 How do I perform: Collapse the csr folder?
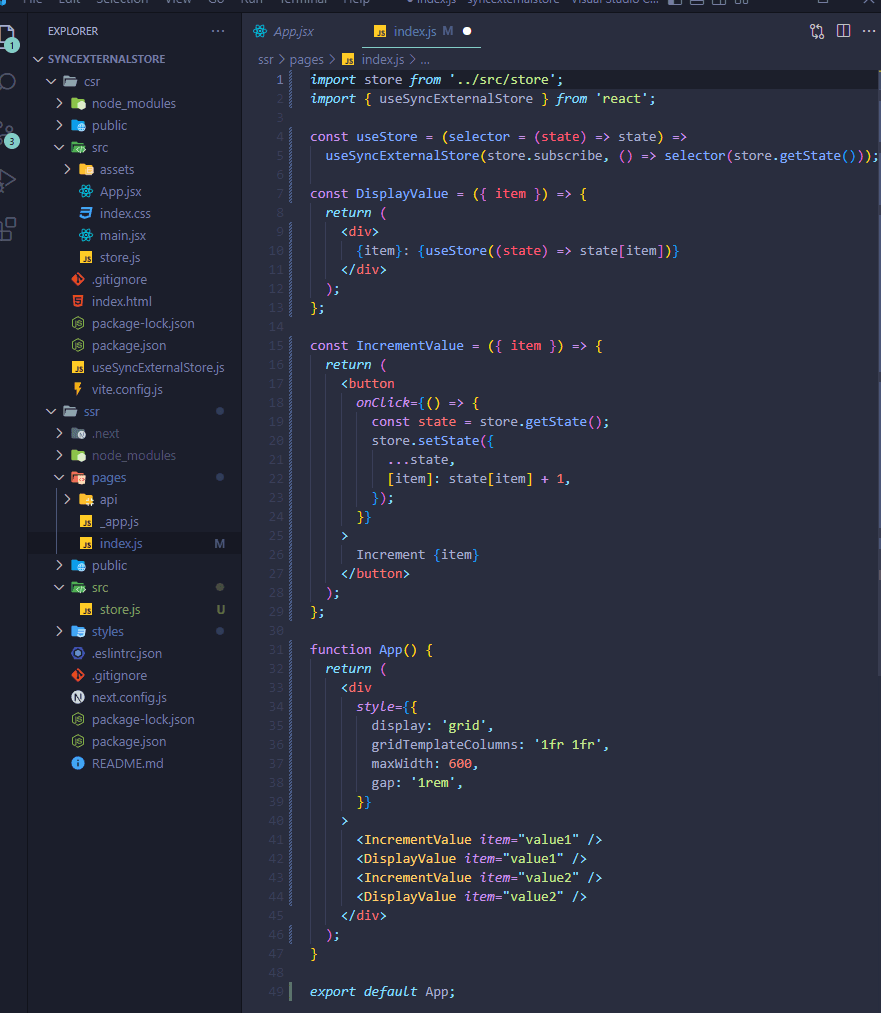(92, 81)
